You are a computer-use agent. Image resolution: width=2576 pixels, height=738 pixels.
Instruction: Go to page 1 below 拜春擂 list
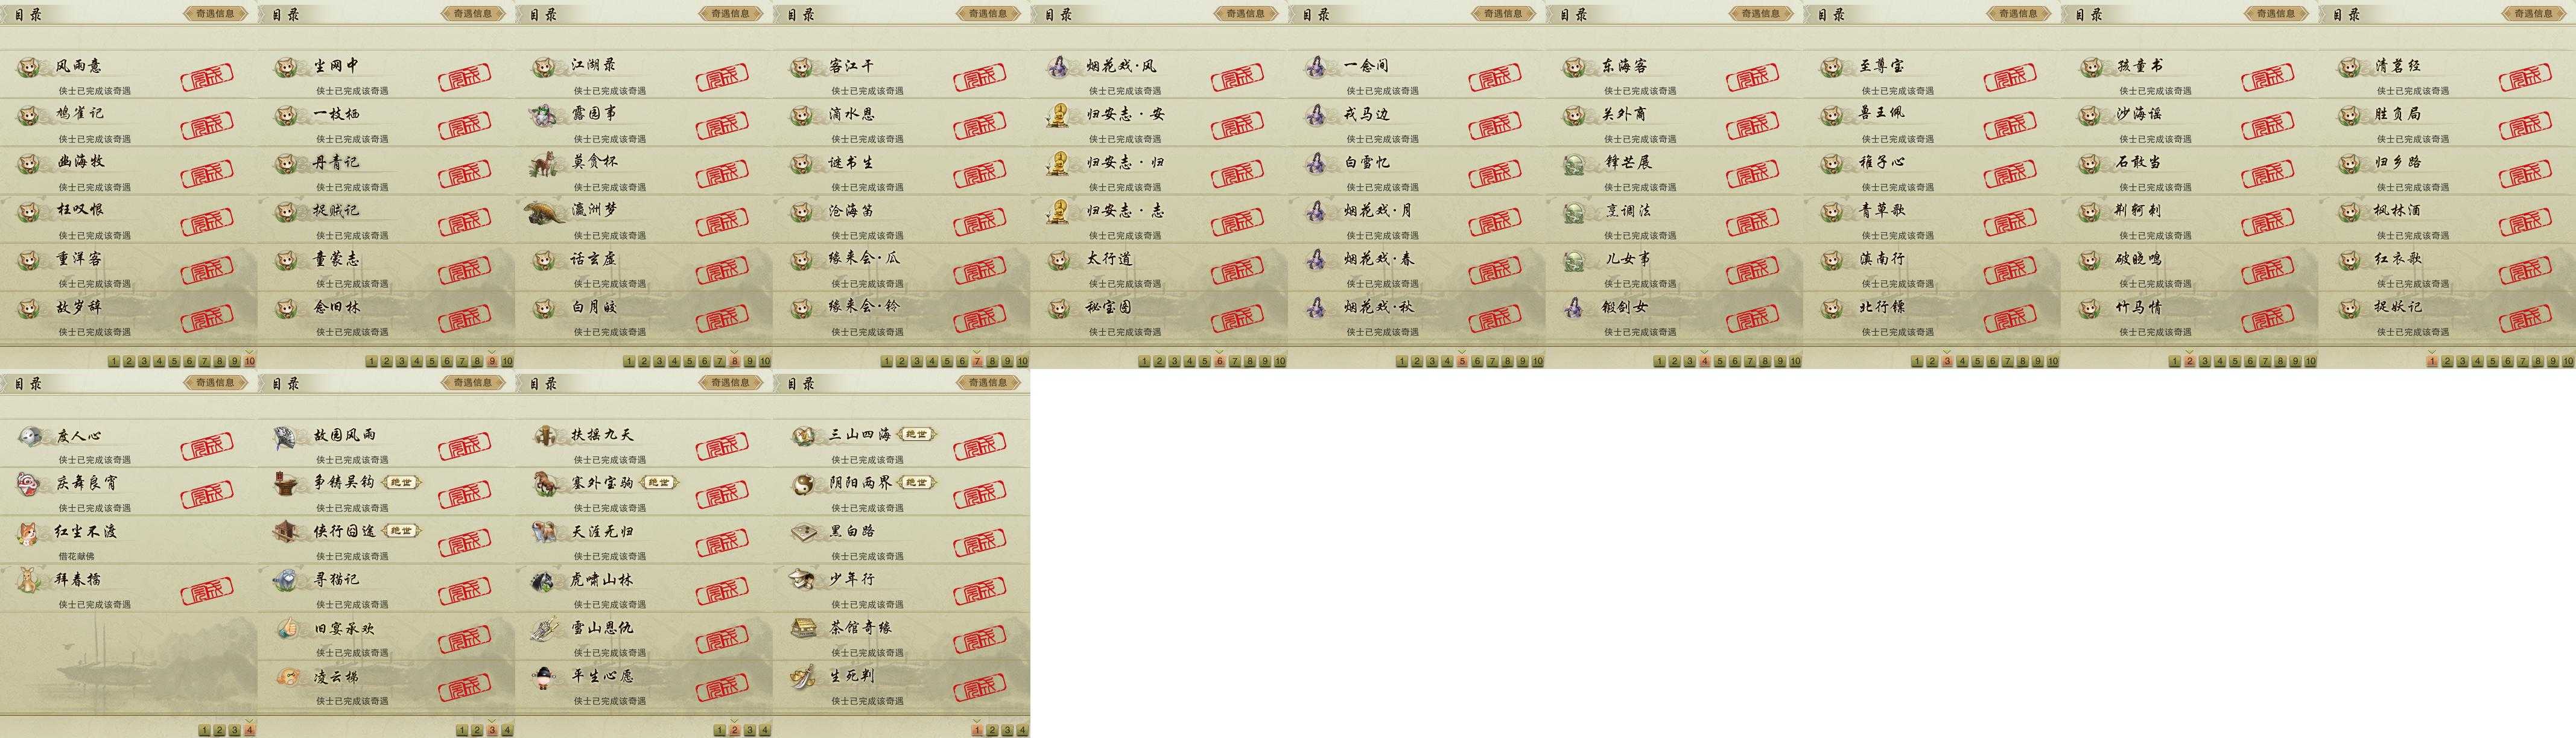coord(204,730)
